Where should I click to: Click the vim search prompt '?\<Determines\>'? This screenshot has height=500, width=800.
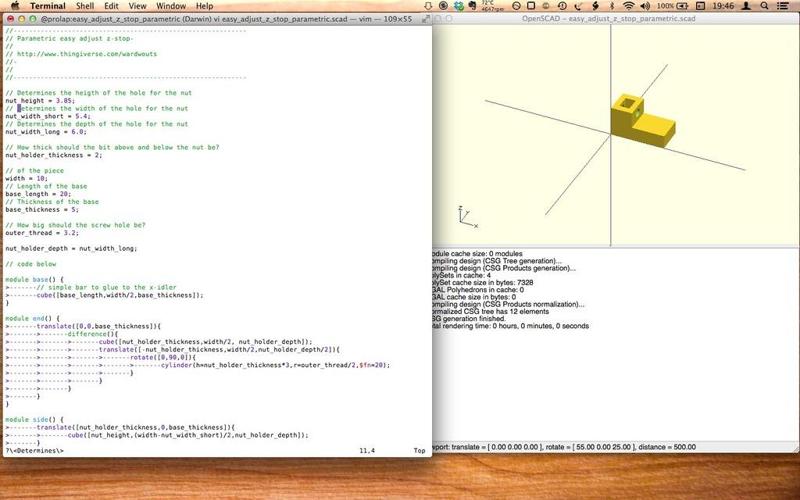(x=35, y=451)
